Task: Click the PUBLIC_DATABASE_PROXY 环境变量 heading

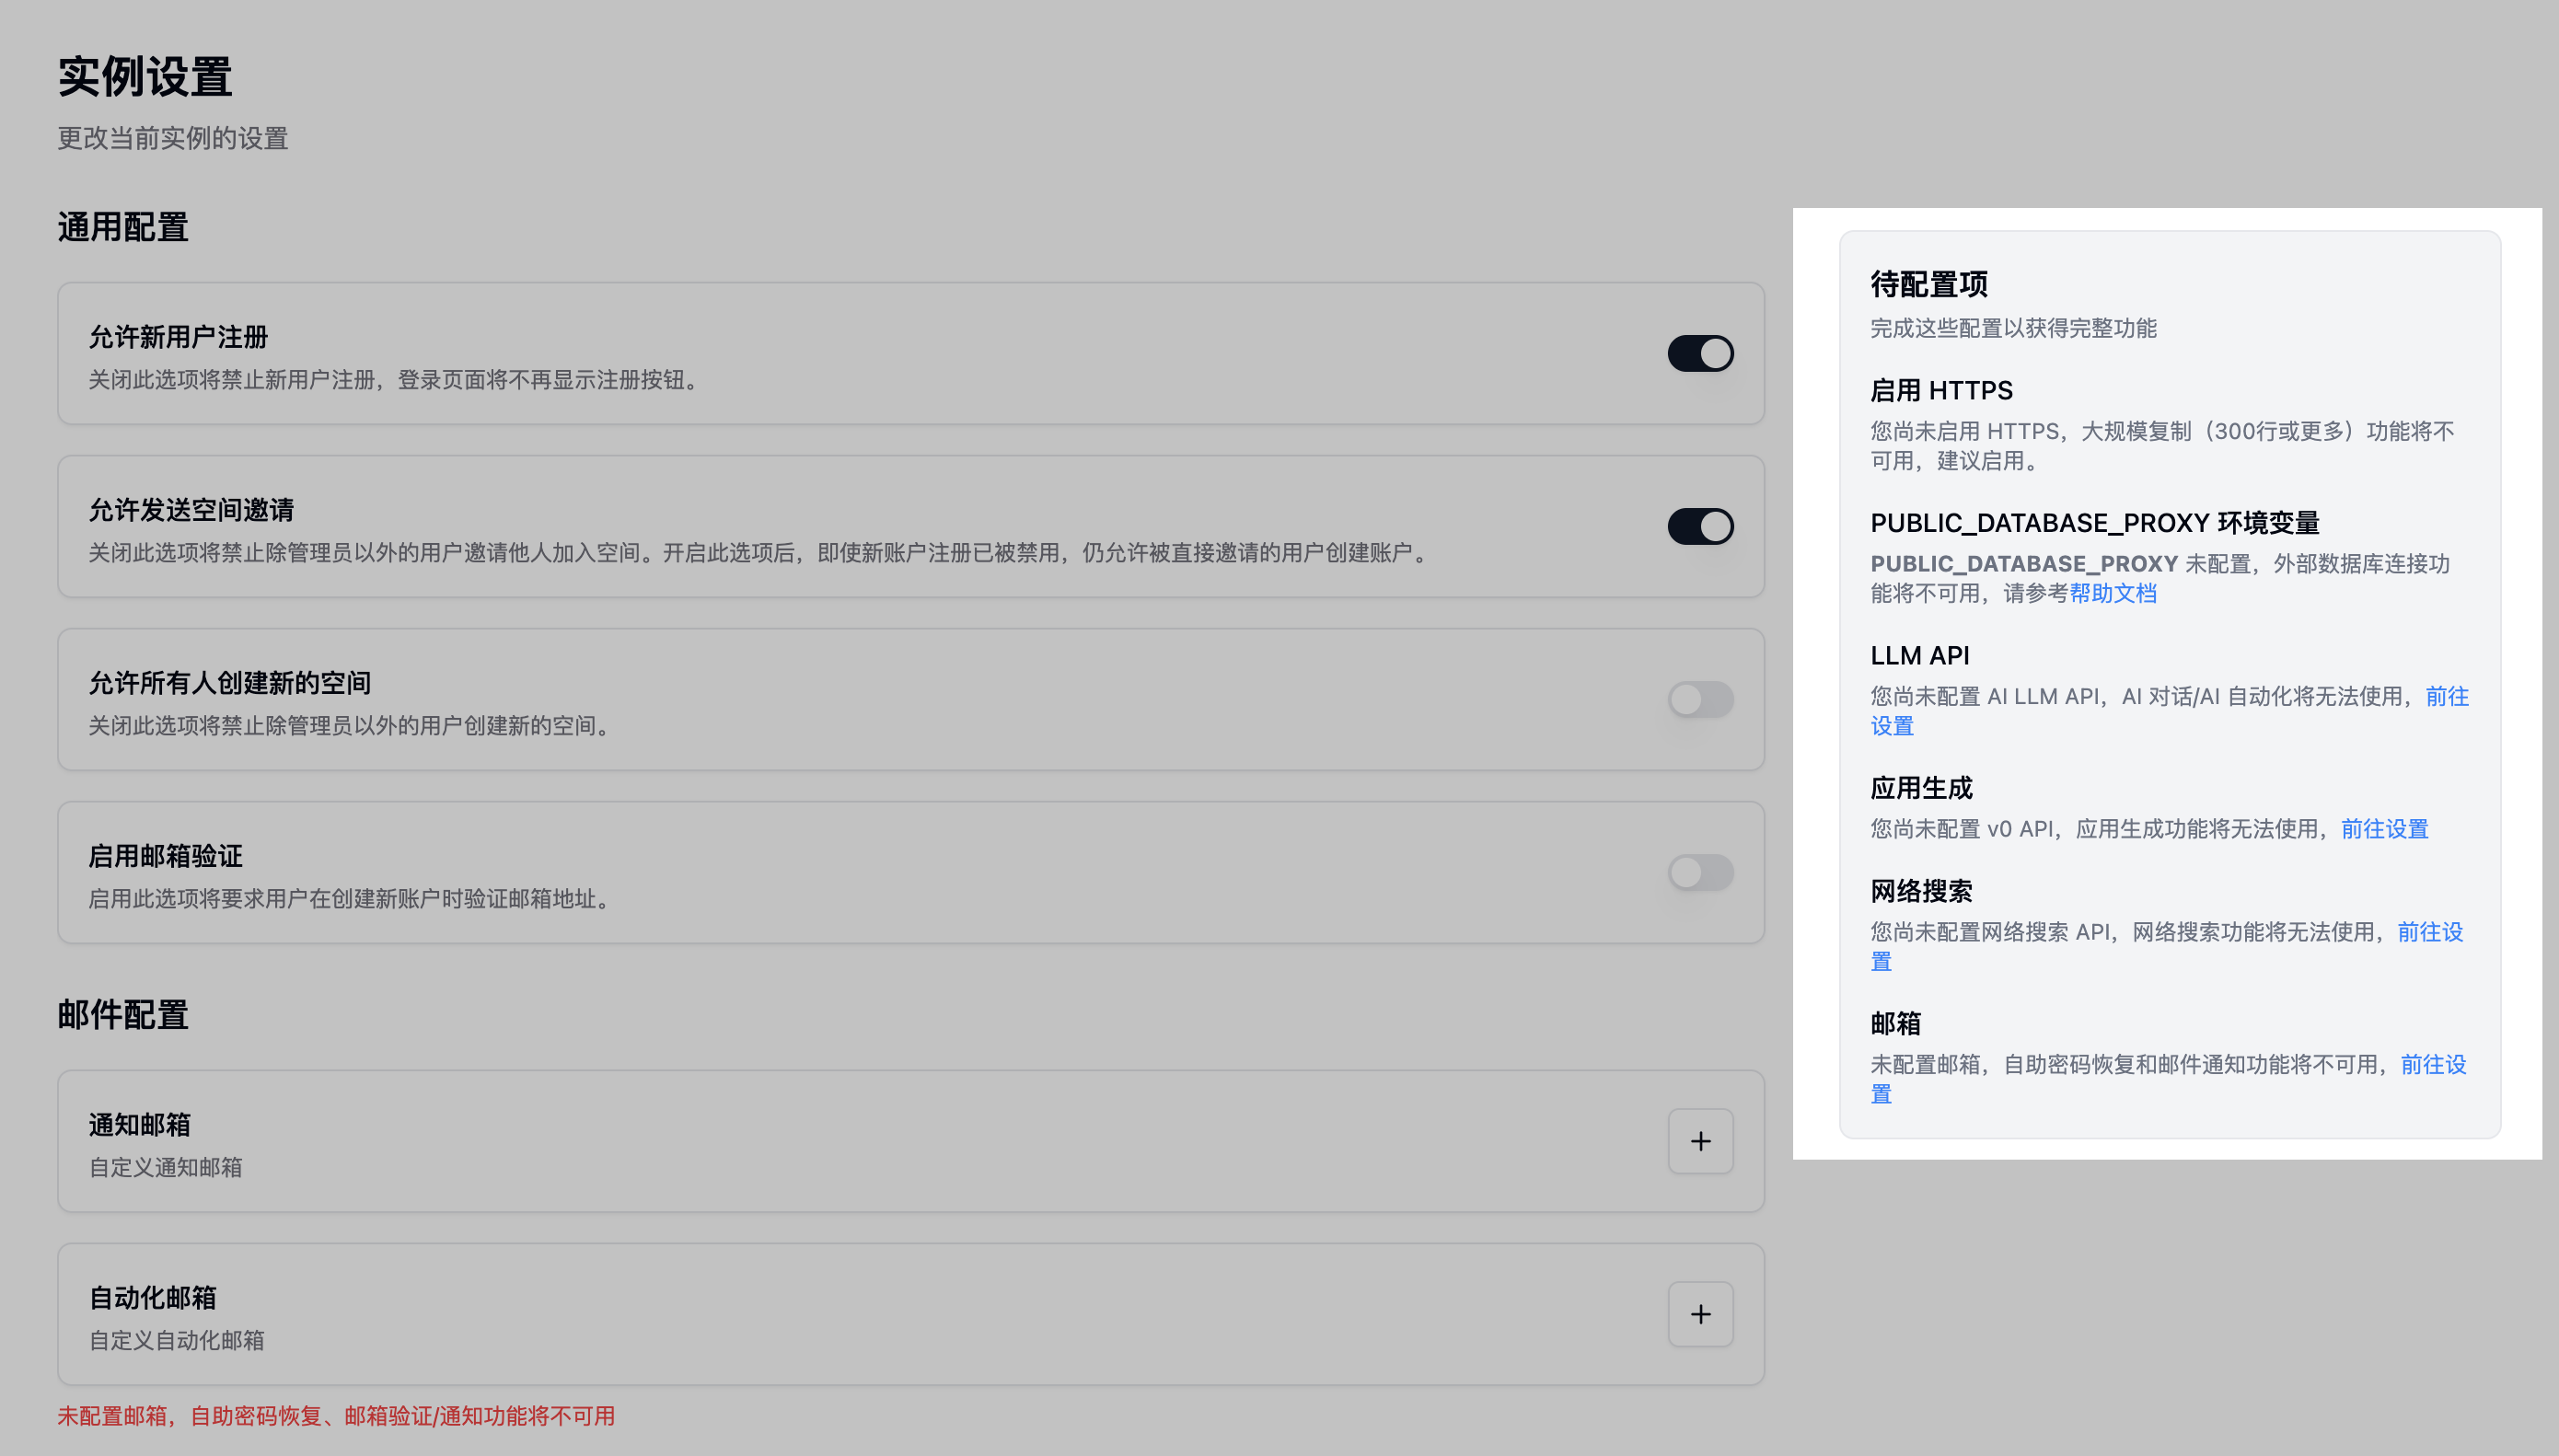Action: [x=2094, y=523]
